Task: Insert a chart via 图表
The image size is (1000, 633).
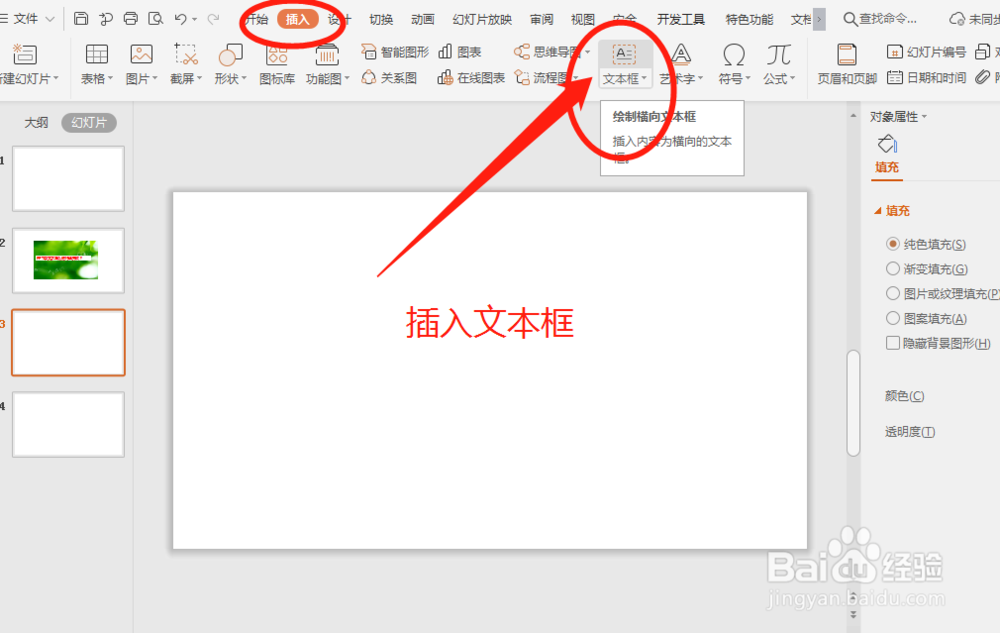Action: tap(460, 52)
